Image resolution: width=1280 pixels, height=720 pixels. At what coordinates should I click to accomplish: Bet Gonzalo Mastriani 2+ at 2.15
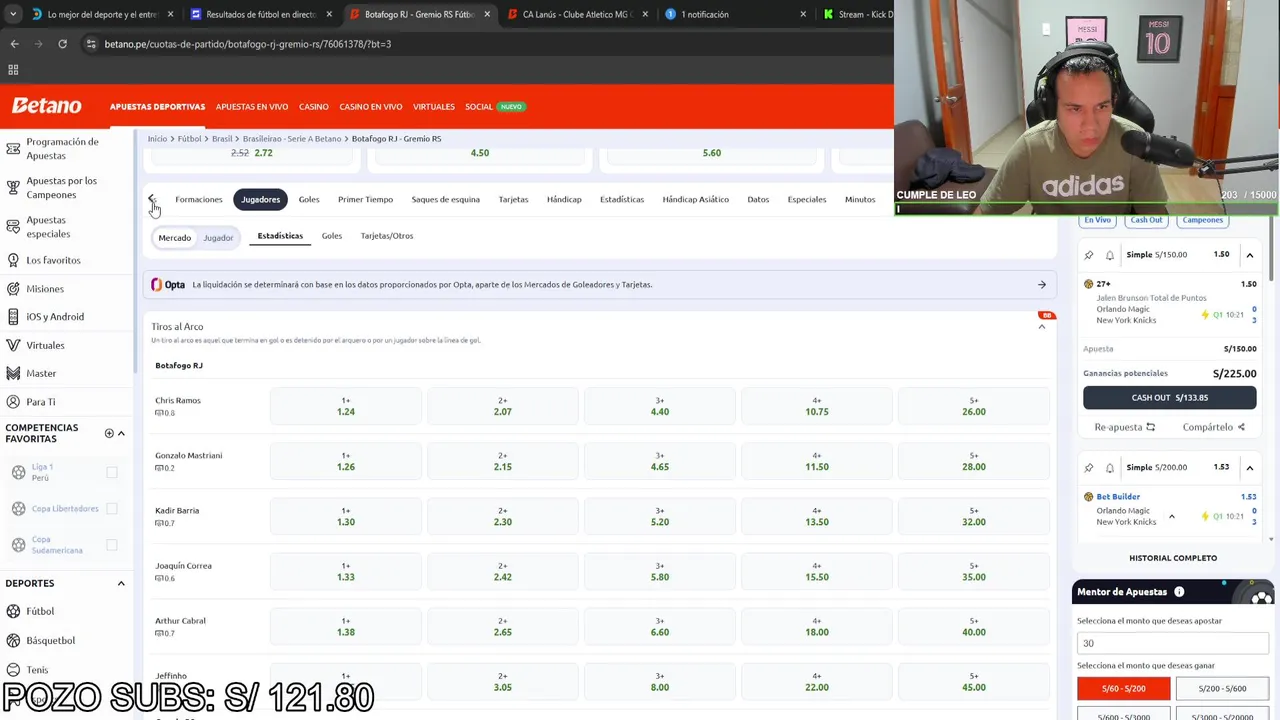[503, 461]
